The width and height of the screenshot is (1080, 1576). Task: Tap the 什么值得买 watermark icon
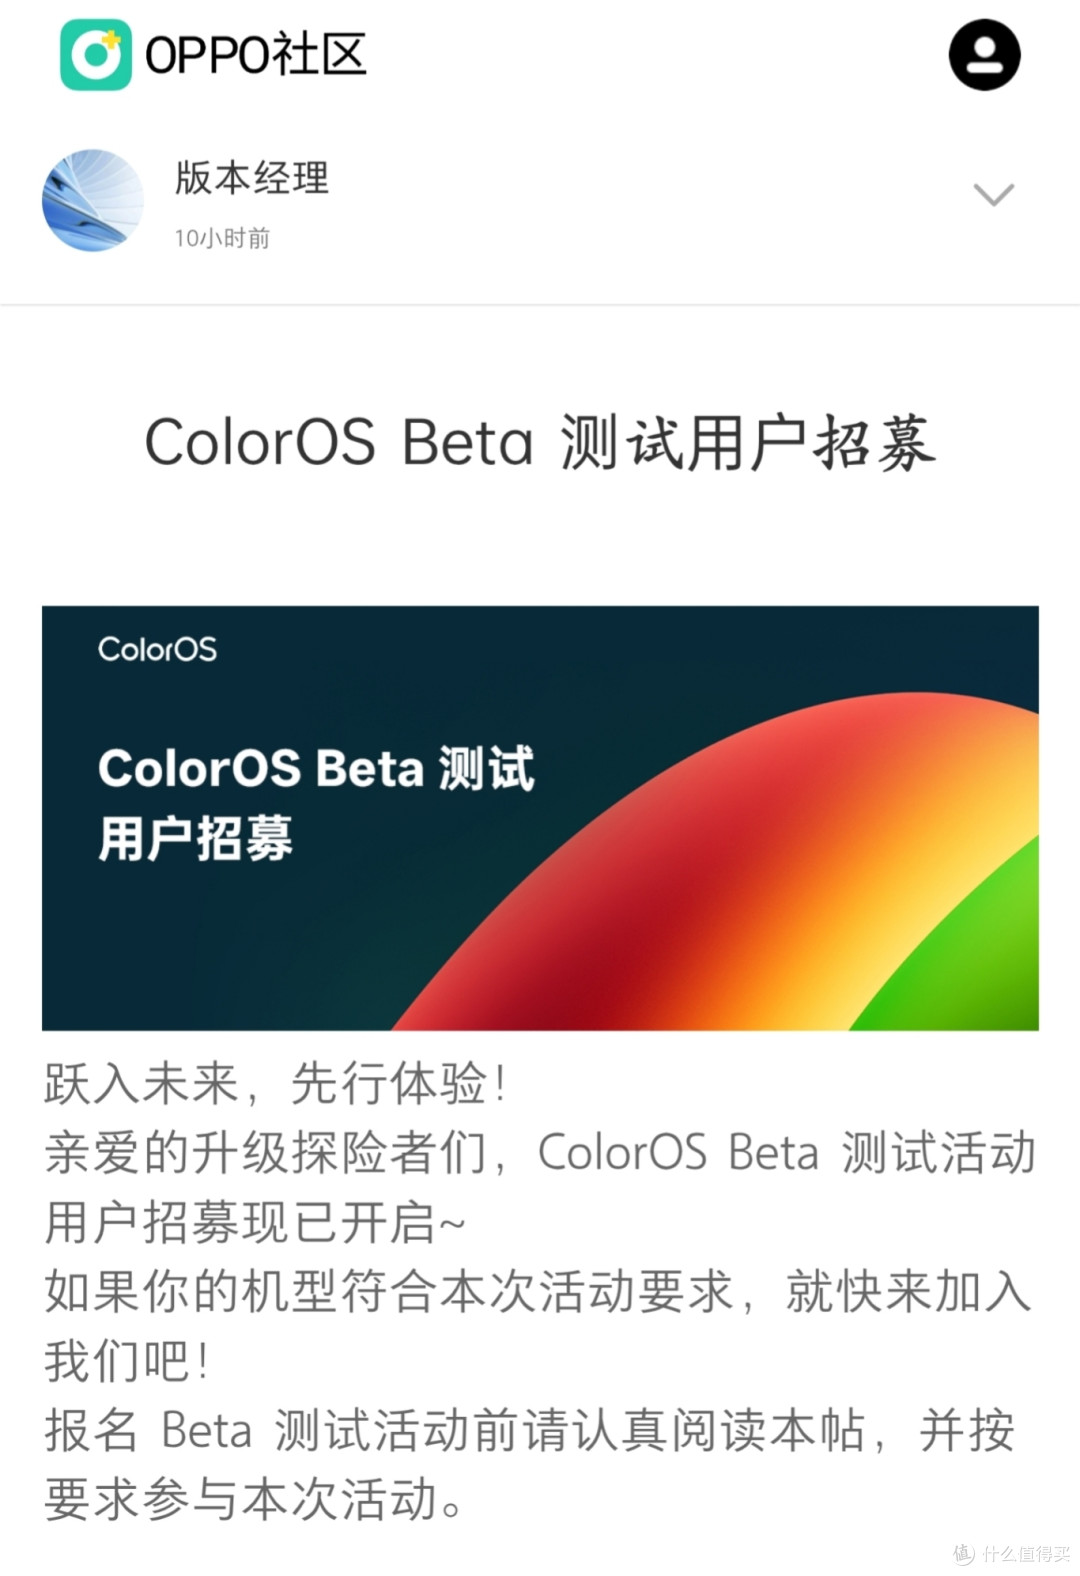coord(963,1553)
